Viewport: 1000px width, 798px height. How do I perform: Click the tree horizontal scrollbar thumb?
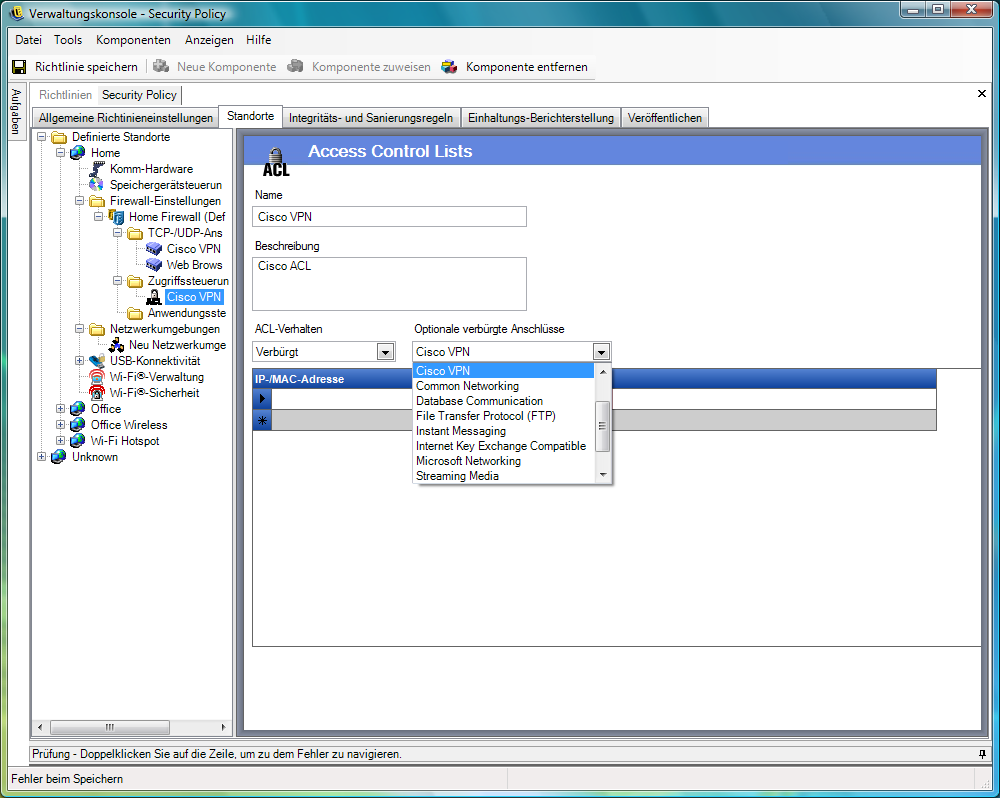pyautogui.click(x=110, y=727)
